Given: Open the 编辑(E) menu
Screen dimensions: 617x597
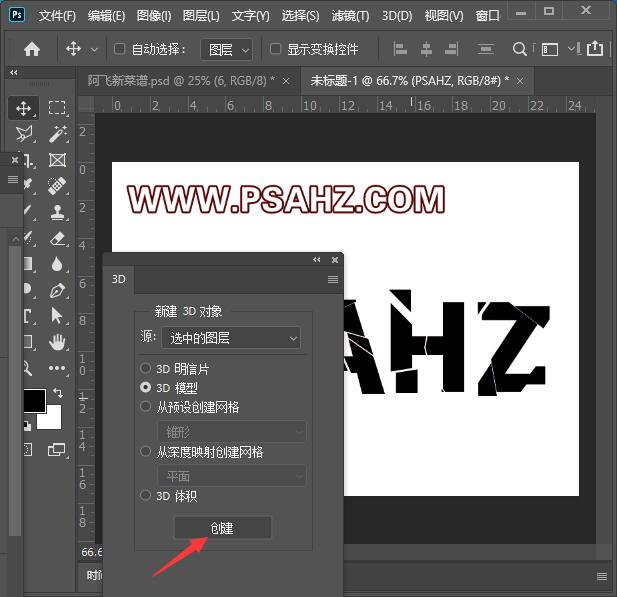Looking at the screenshot, I should pyautogui.click(x=106, y=16).
